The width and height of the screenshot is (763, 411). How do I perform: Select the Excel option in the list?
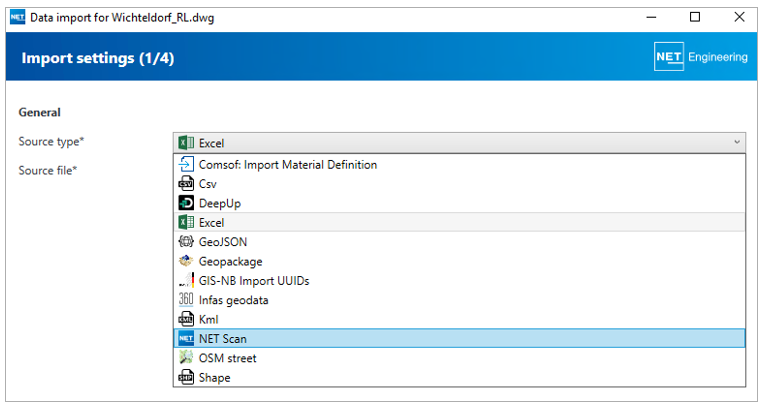(459, 222)
